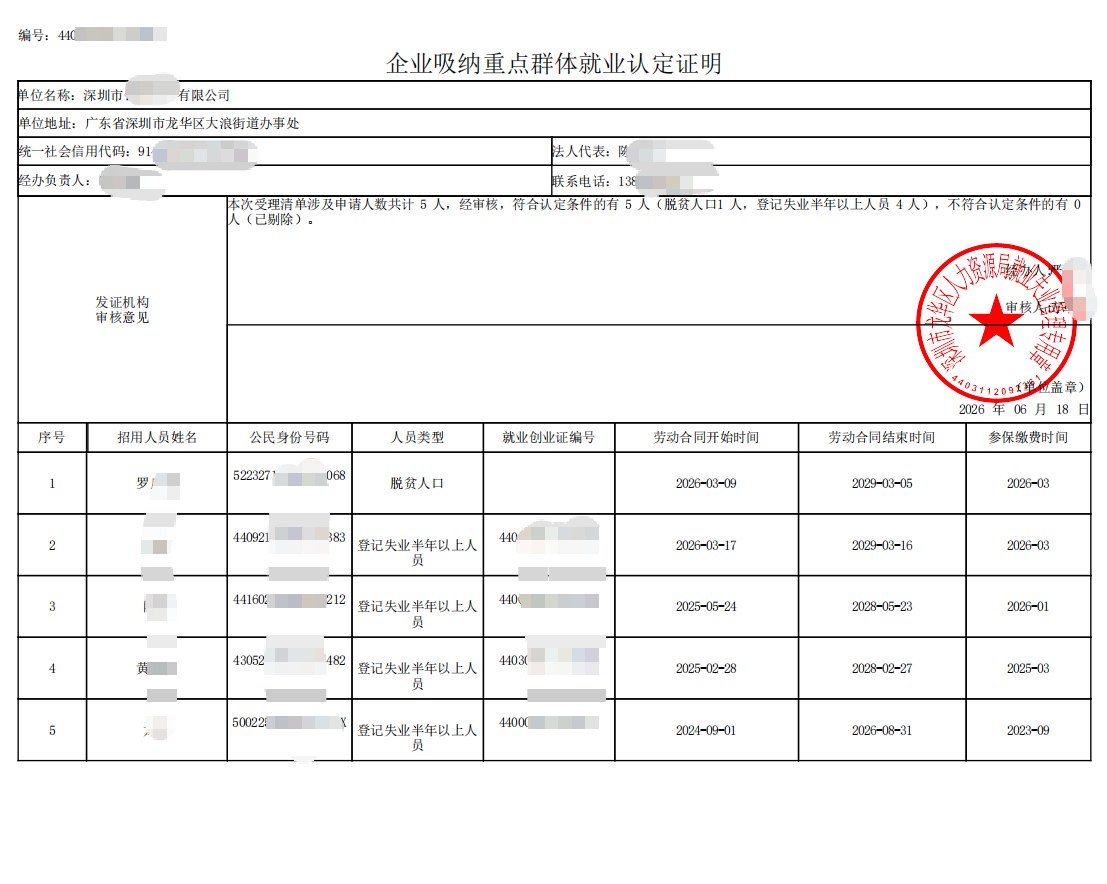Click contract start date 2024-09-01

tap(706, 731)
